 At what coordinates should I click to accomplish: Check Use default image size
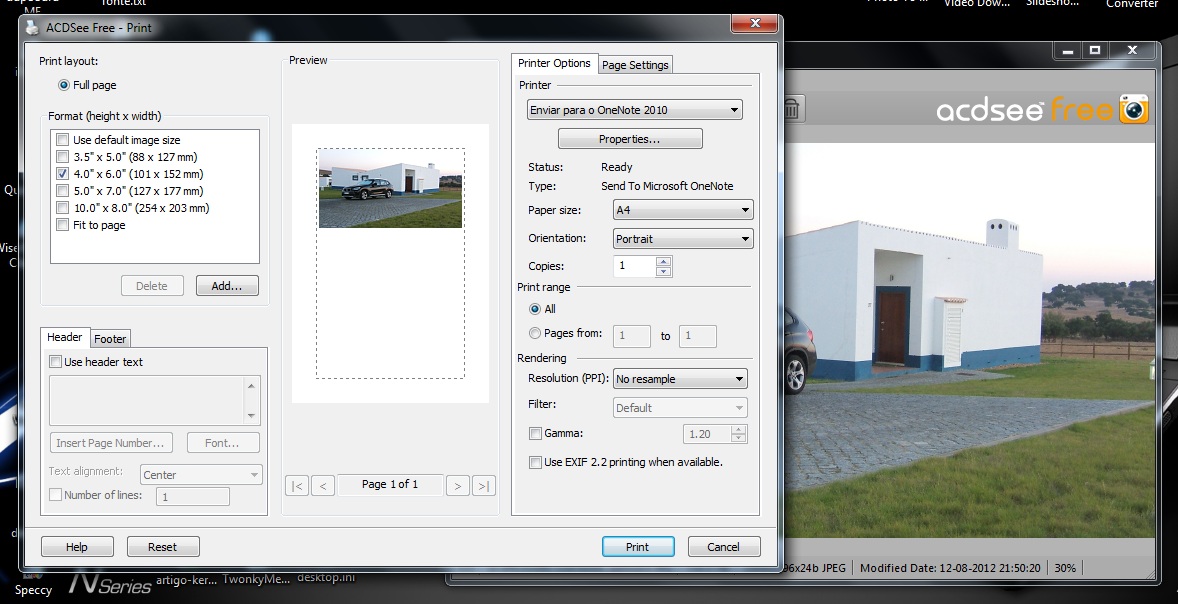tap(62, 140)
